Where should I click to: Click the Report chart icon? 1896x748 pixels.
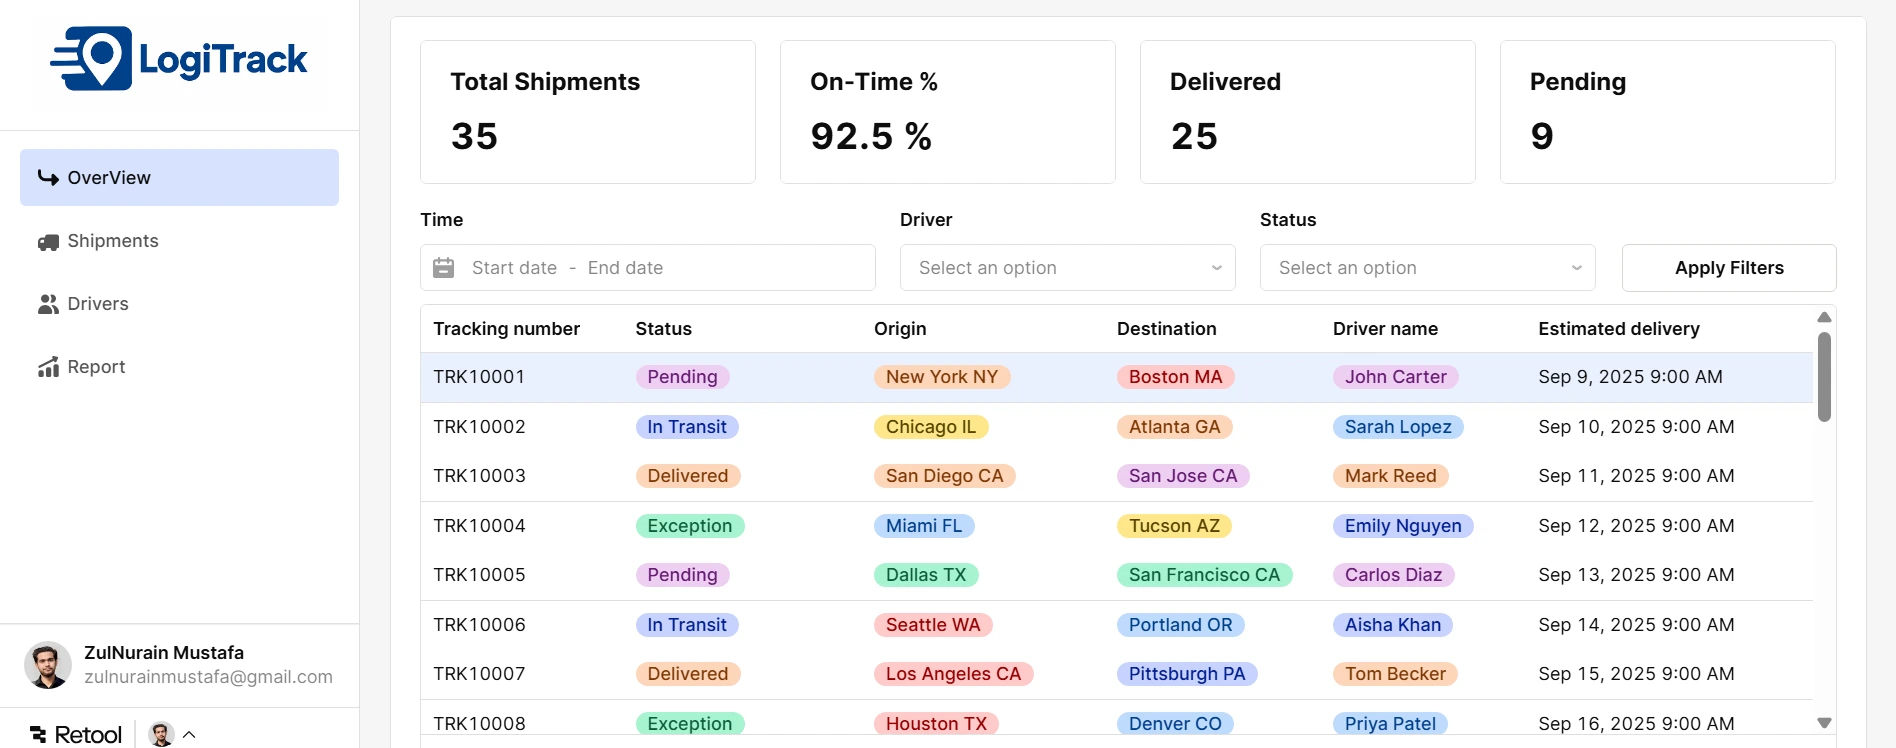coord(48,367)
